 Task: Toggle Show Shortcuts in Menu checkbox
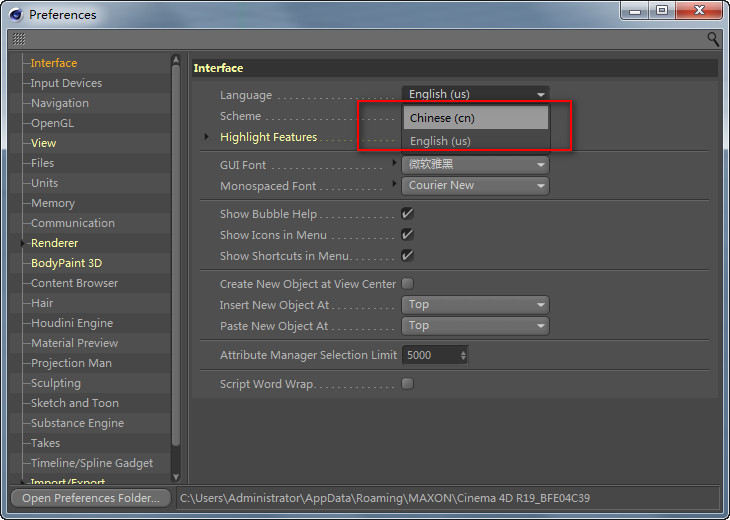click(407, 256)
